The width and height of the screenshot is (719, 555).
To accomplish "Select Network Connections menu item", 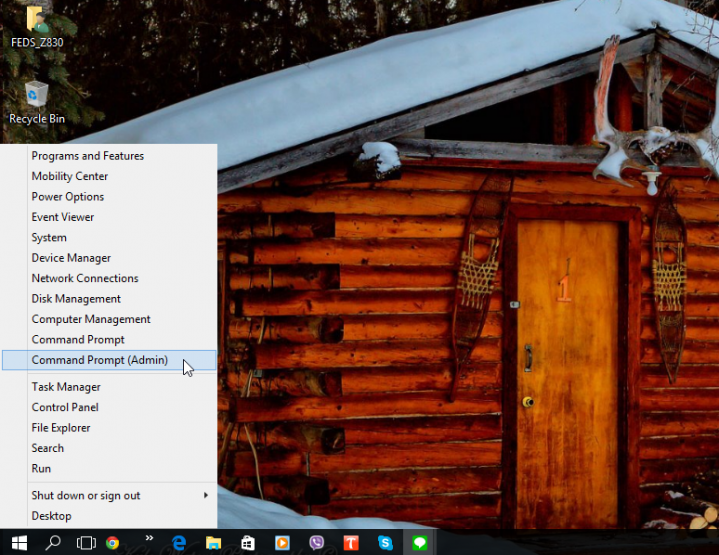I will (x=110, y=278).
